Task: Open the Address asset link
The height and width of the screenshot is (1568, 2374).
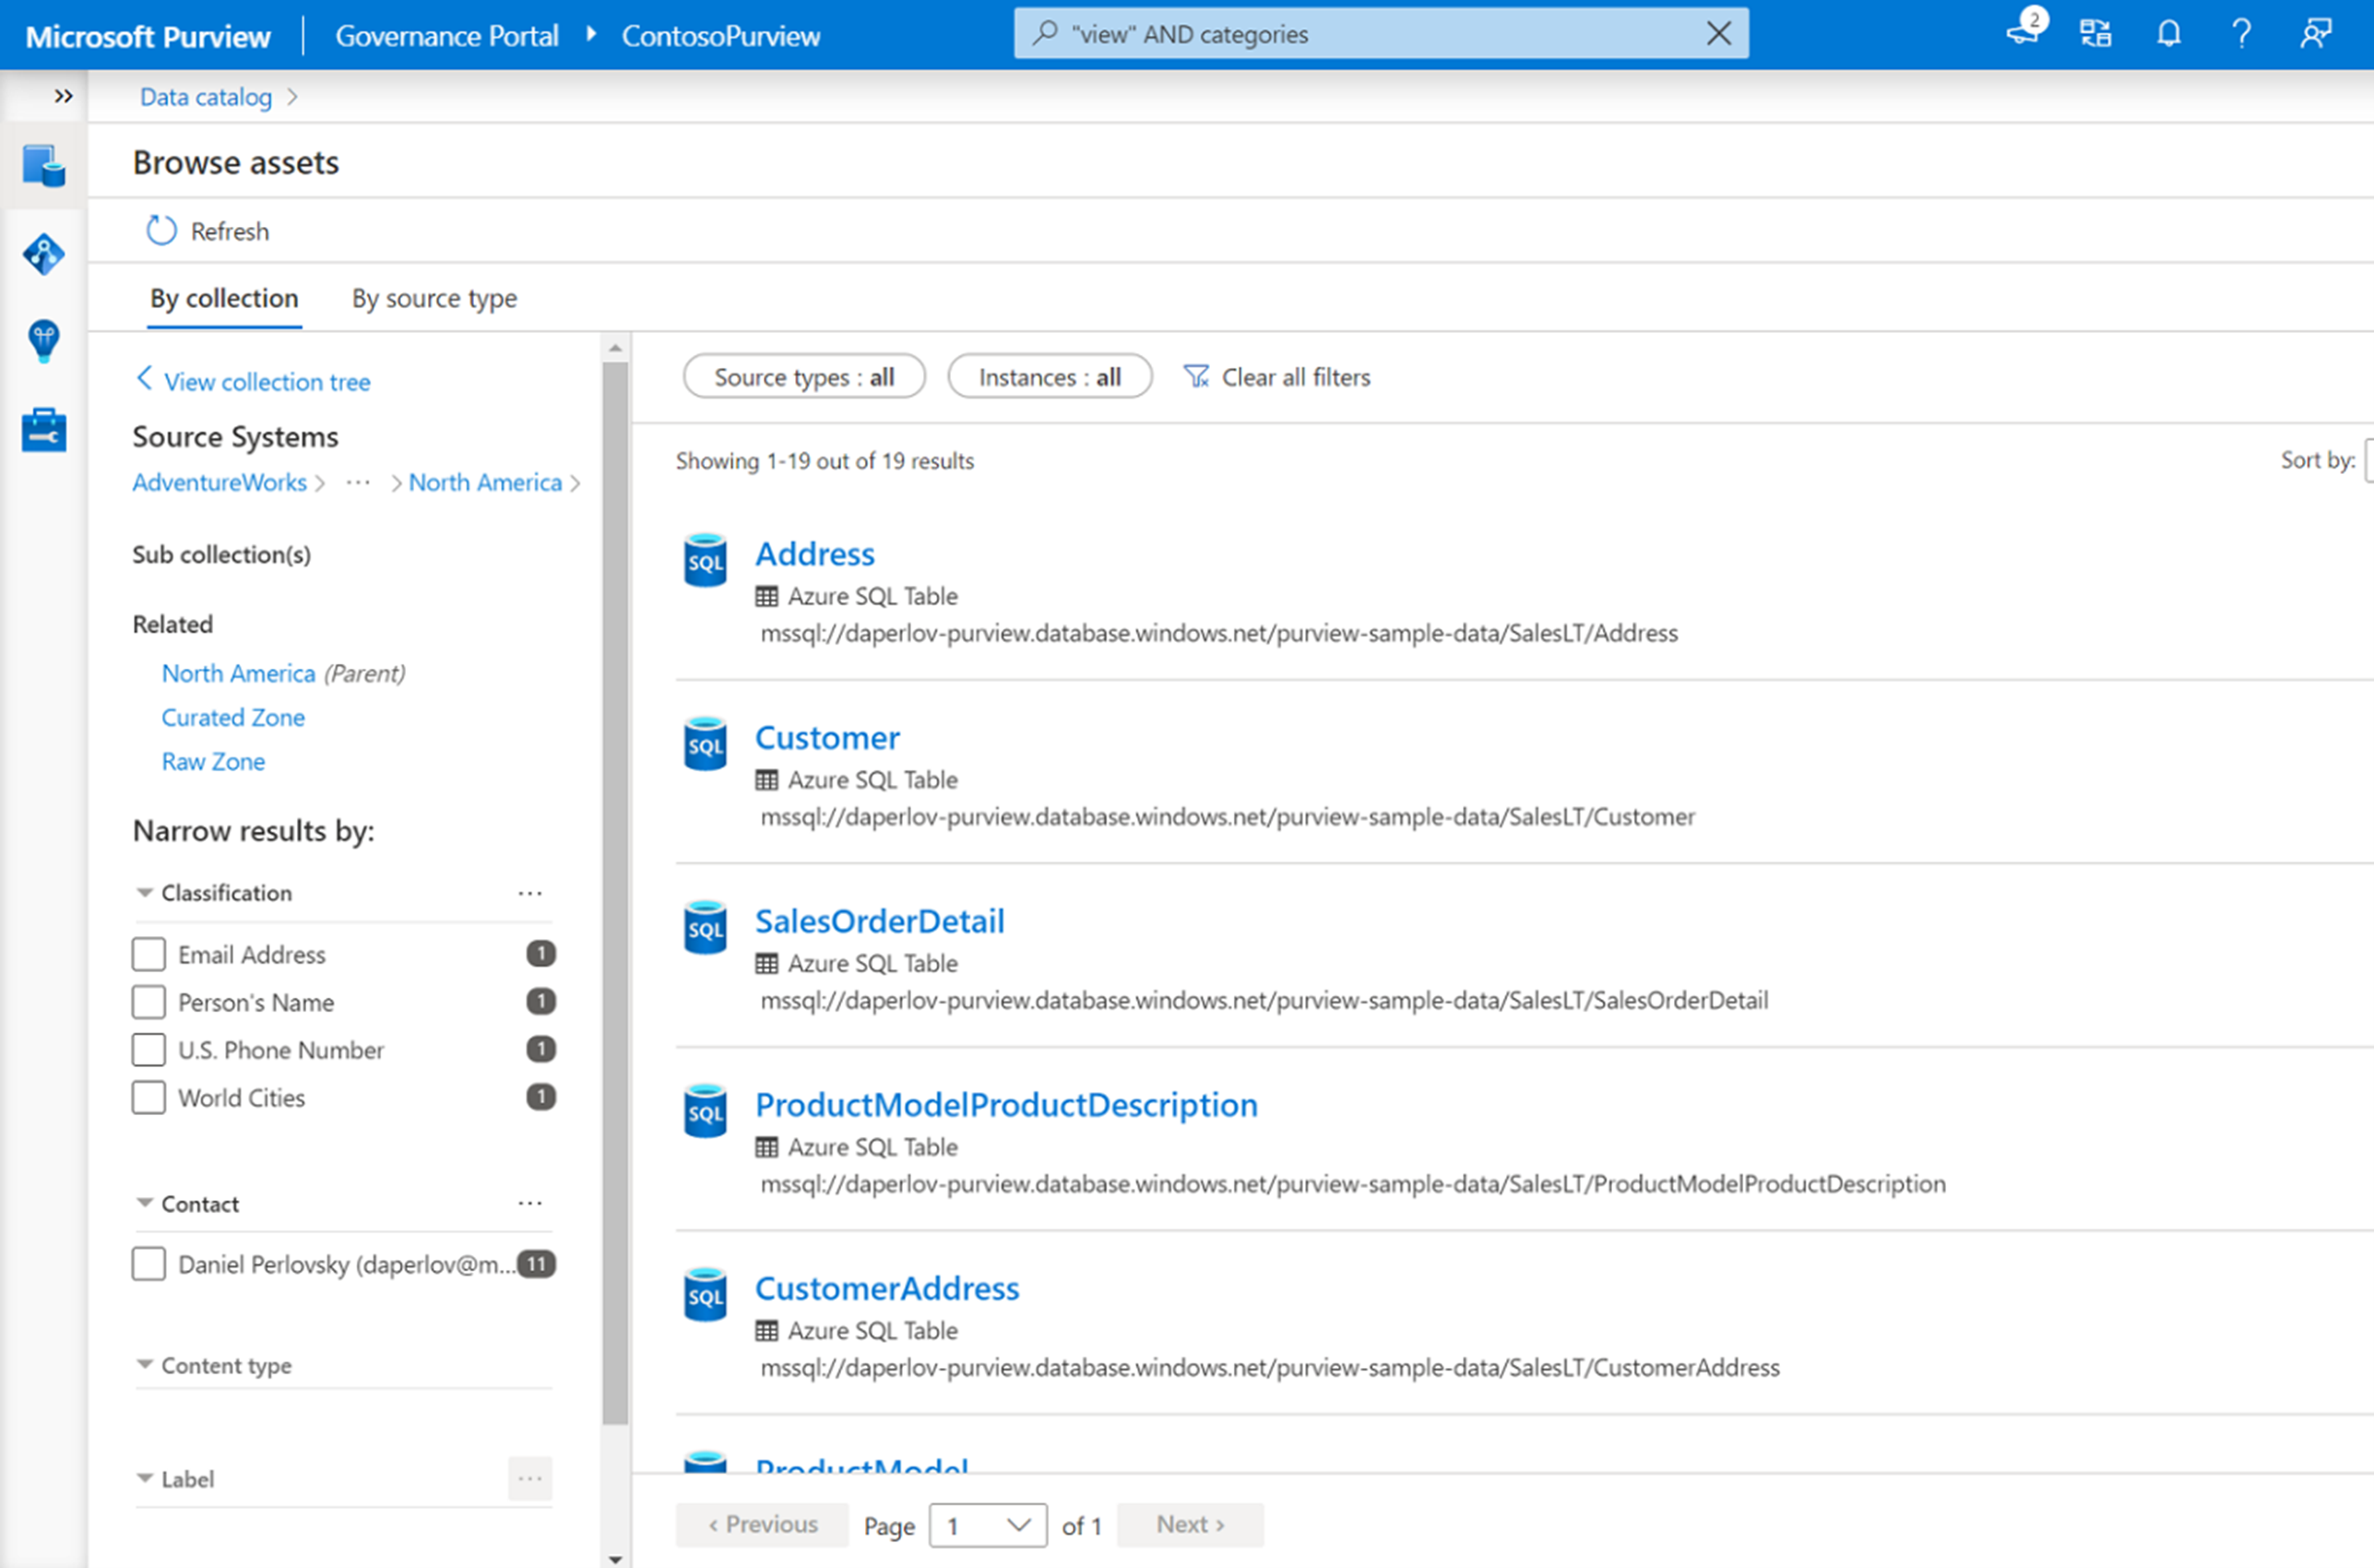Action: 815,553
